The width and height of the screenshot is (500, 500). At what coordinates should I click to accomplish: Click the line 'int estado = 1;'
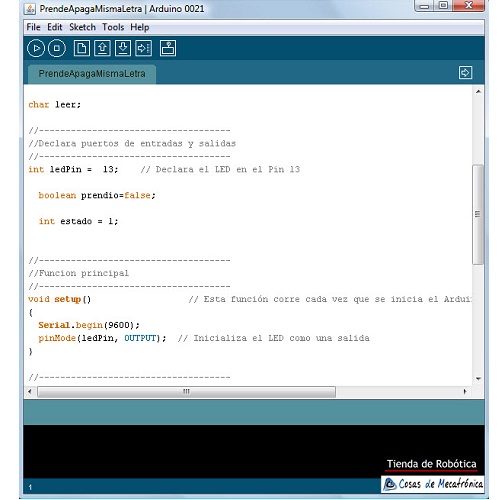pyautogui.click(x=78, y=221)
